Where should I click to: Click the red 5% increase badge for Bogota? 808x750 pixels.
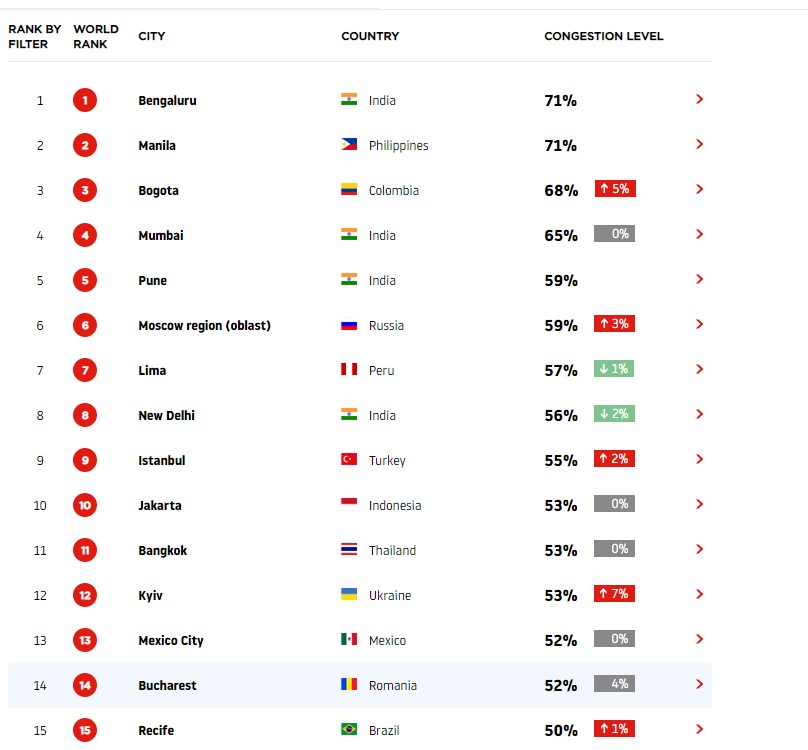pos(615,189)
